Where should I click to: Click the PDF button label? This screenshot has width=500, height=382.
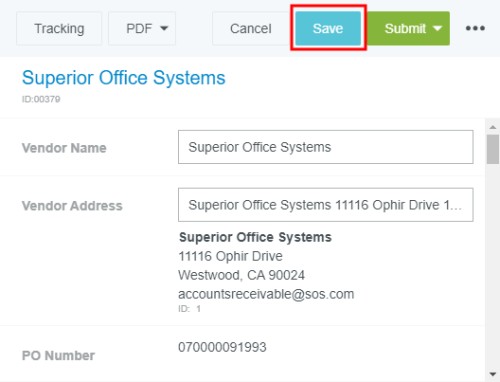coord(139,28)
